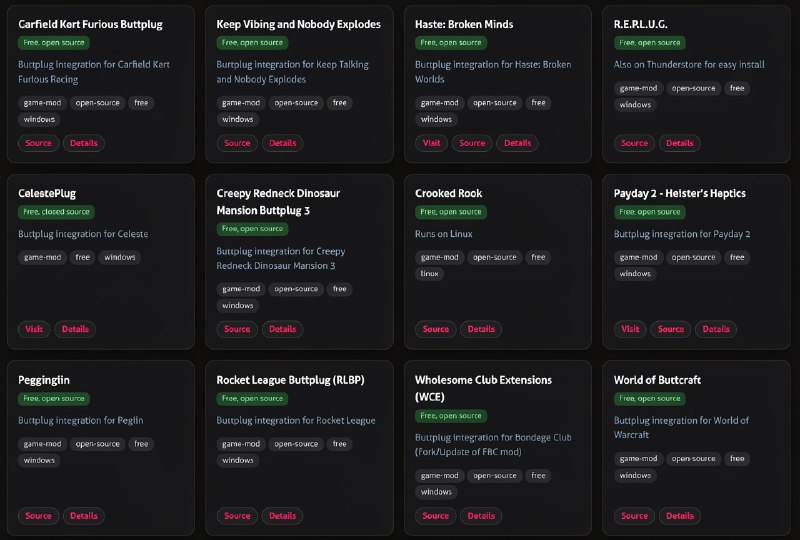Click the Crooked Rook title

(x=448, y=193)
